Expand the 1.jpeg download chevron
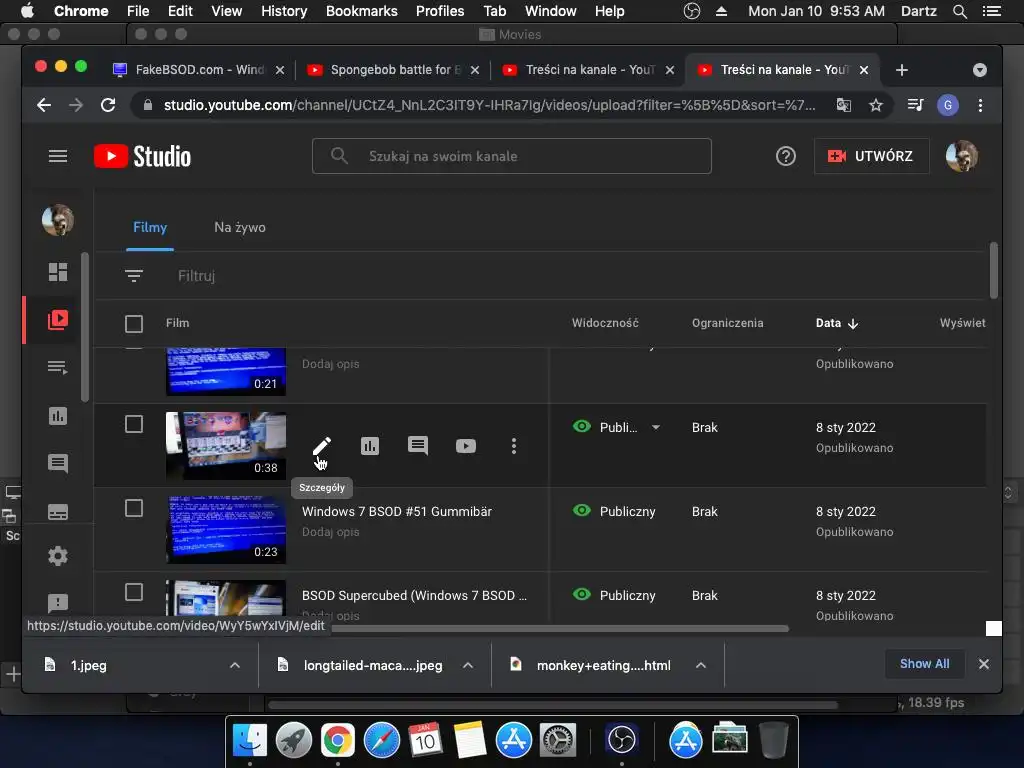 [x=235, y=665]
